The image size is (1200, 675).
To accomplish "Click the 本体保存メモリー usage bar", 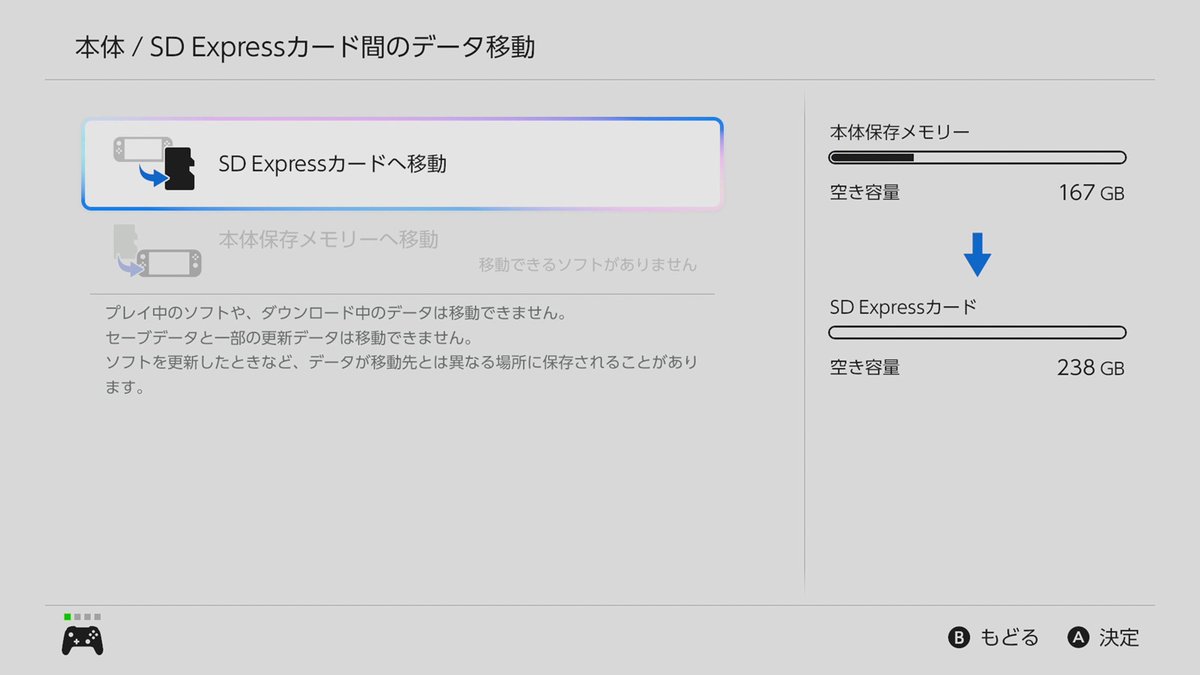I will [x=977, y=158].
